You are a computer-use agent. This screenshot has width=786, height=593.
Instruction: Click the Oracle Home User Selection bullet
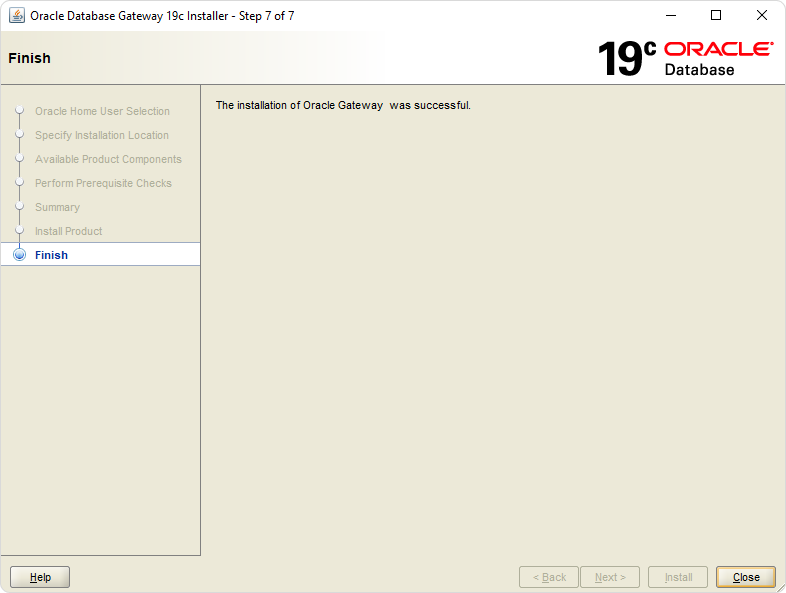tap(20, 110)
